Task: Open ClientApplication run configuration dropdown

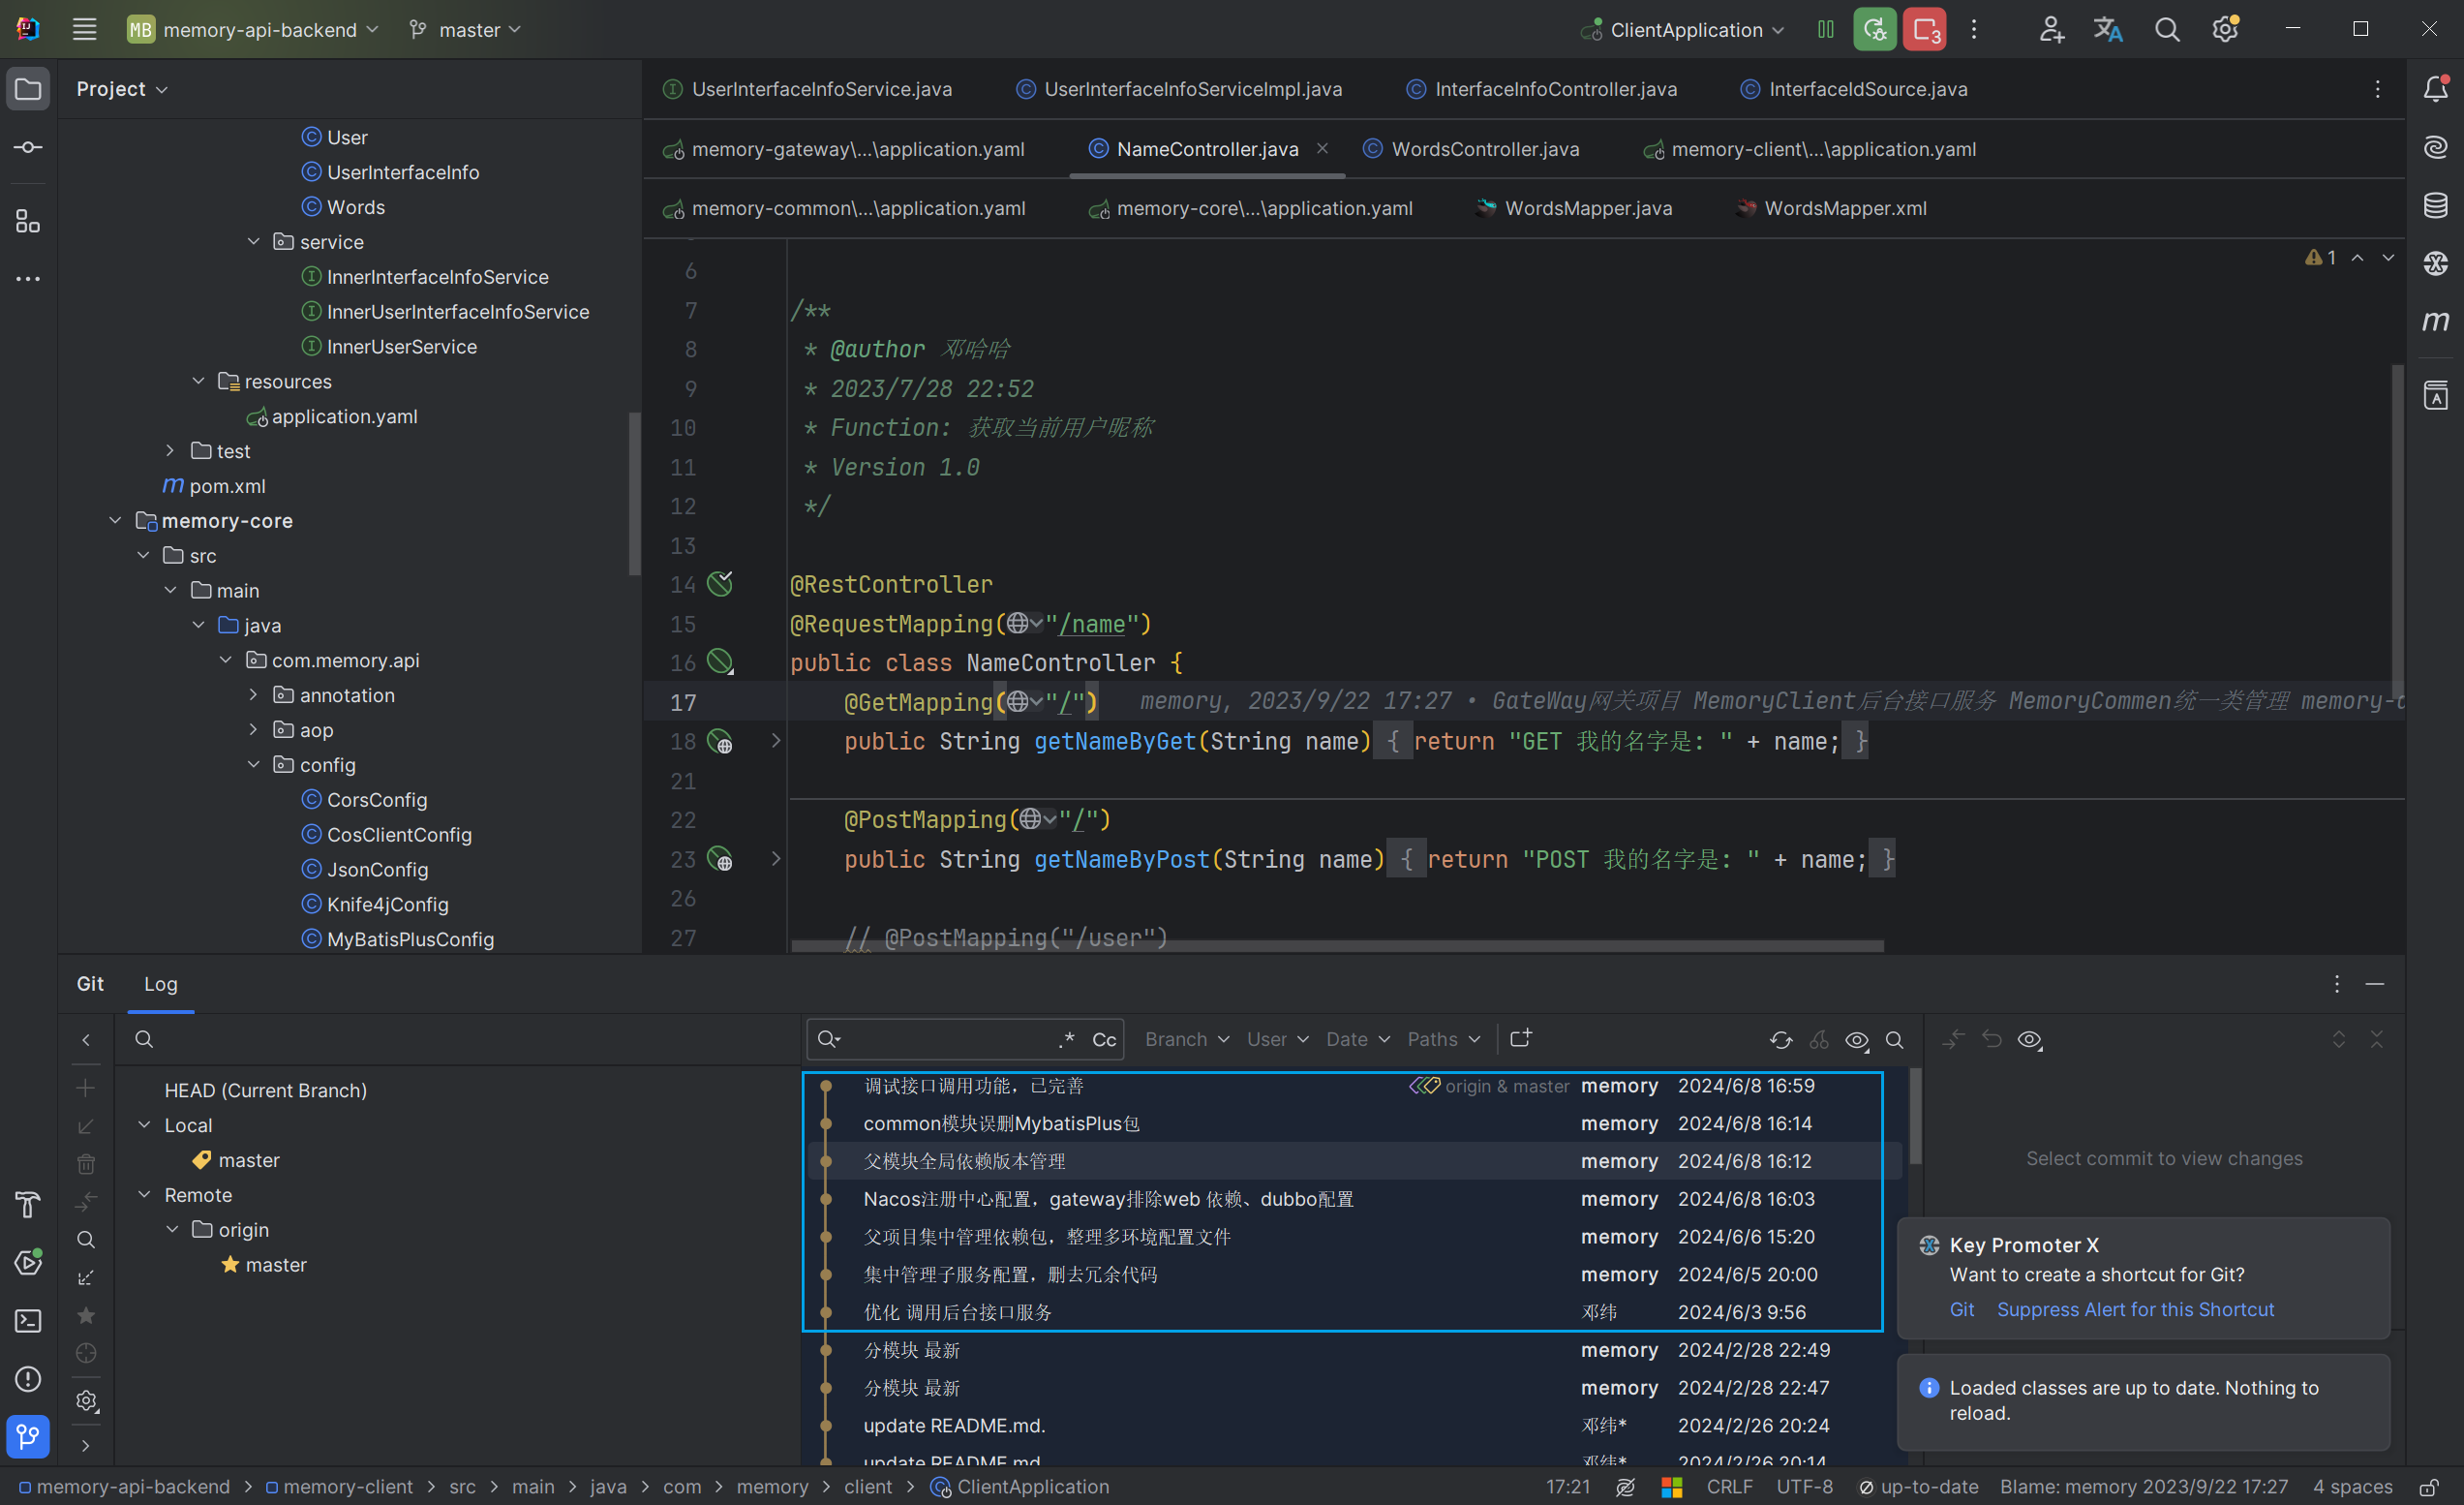Action: 1682,29
